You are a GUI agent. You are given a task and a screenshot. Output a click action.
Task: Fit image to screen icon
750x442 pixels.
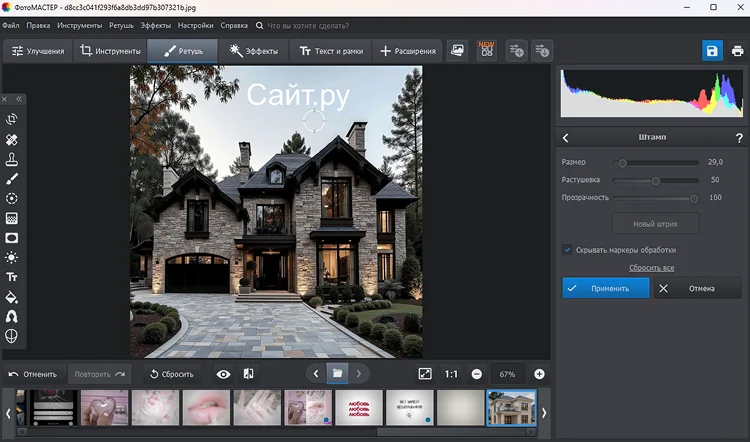click(x=425, y=374)
